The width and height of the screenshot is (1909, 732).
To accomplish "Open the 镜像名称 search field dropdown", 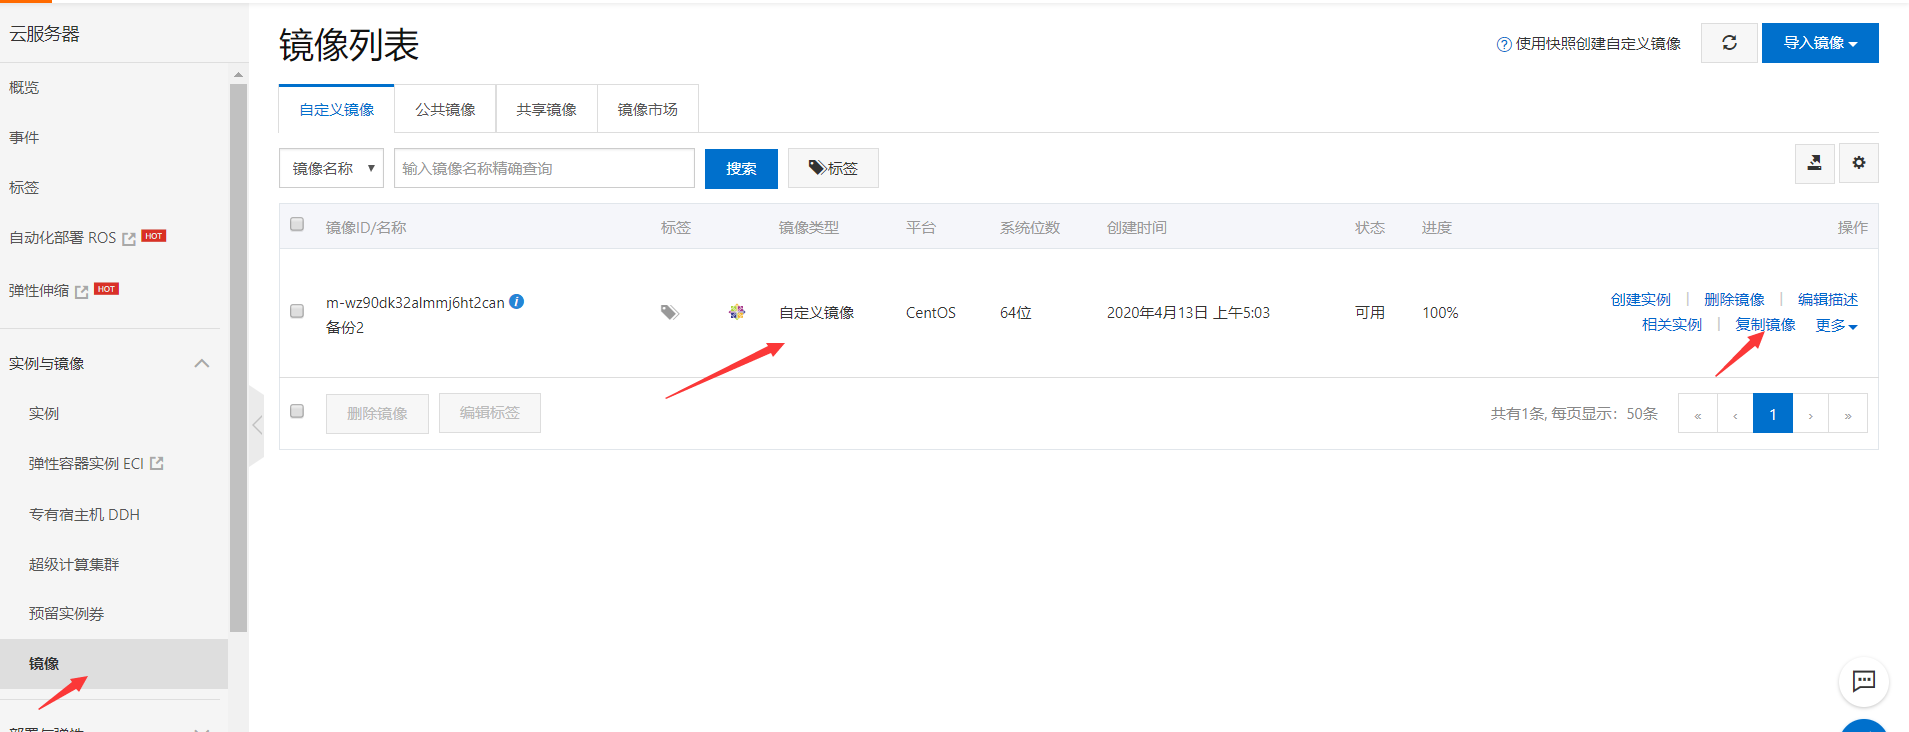I will pos(331,168).
